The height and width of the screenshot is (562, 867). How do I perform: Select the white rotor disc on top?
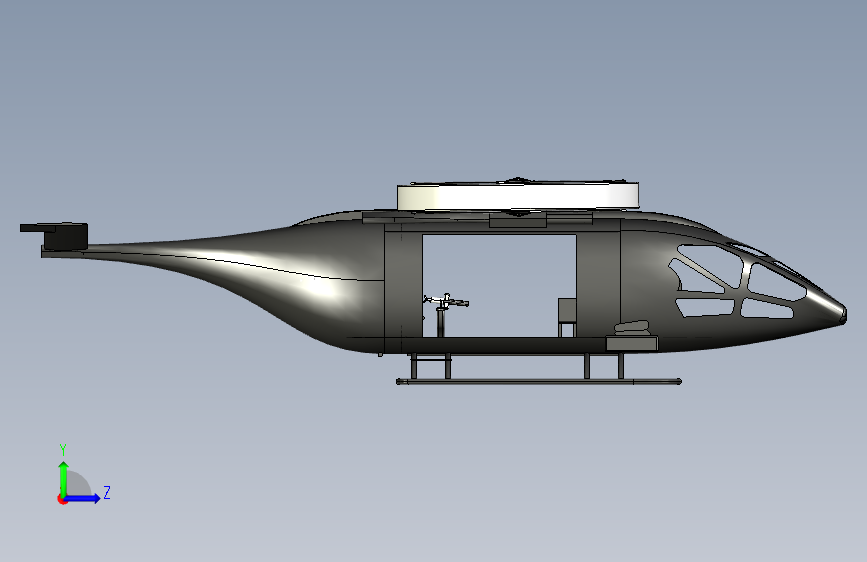pyautogui.click(x=518, y=196)
